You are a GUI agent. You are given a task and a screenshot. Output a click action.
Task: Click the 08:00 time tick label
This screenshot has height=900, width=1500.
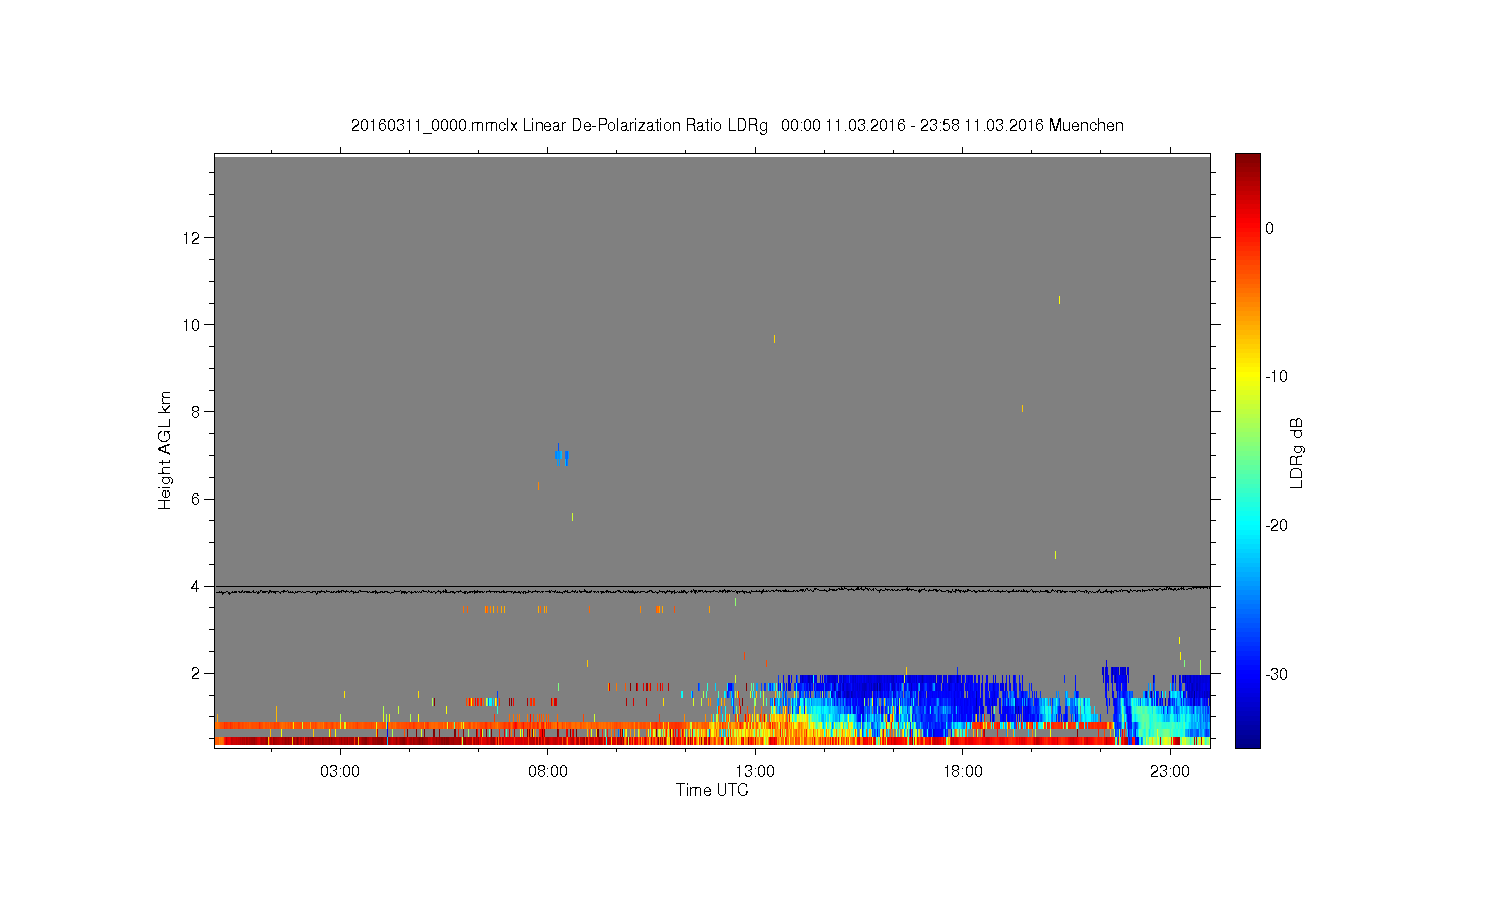pyautogui.click(x=548, y=772)
